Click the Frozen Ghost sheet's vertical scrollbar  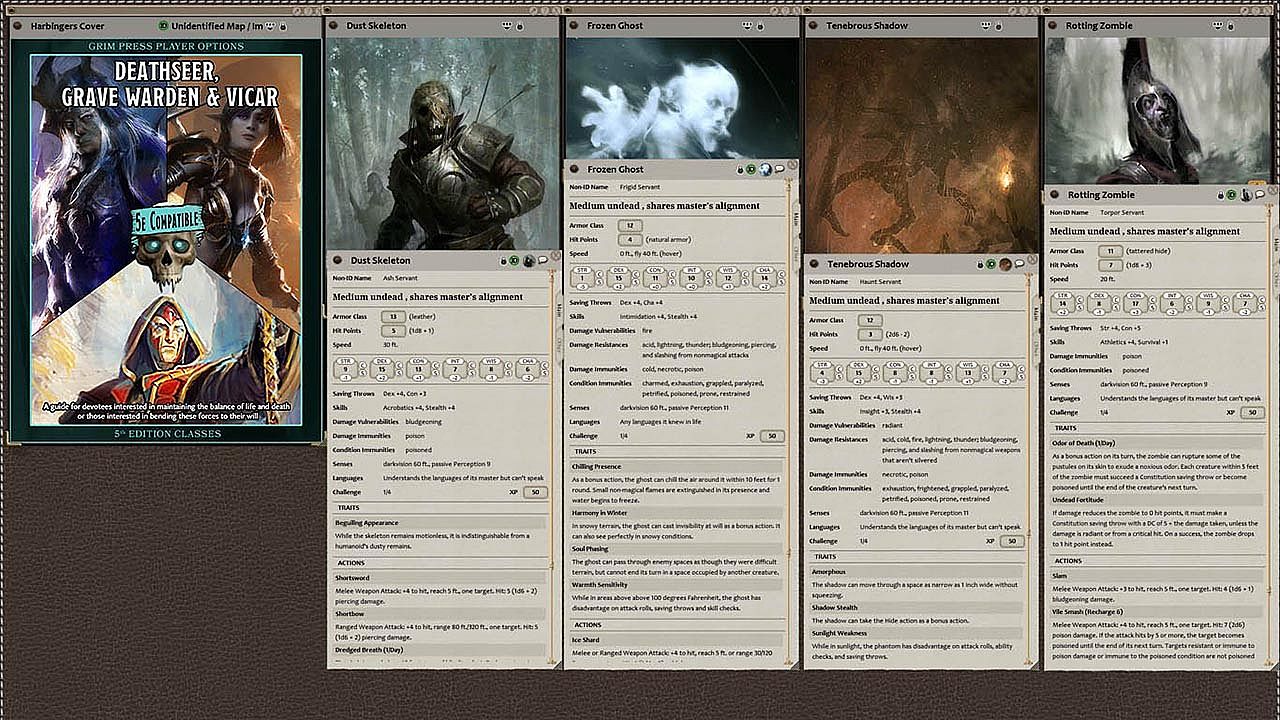[x=790, y=423]
